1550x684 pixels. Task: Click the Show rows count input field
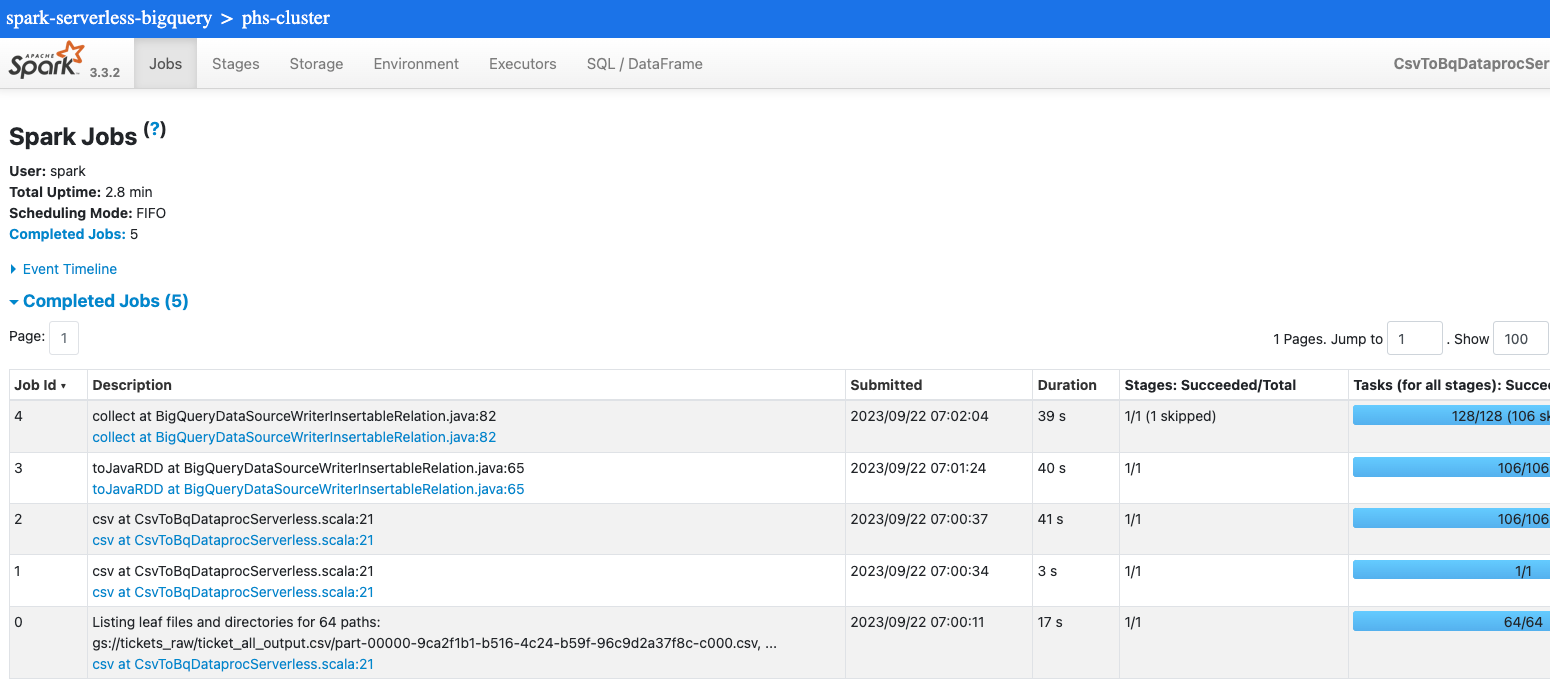tap(1520, 338)
